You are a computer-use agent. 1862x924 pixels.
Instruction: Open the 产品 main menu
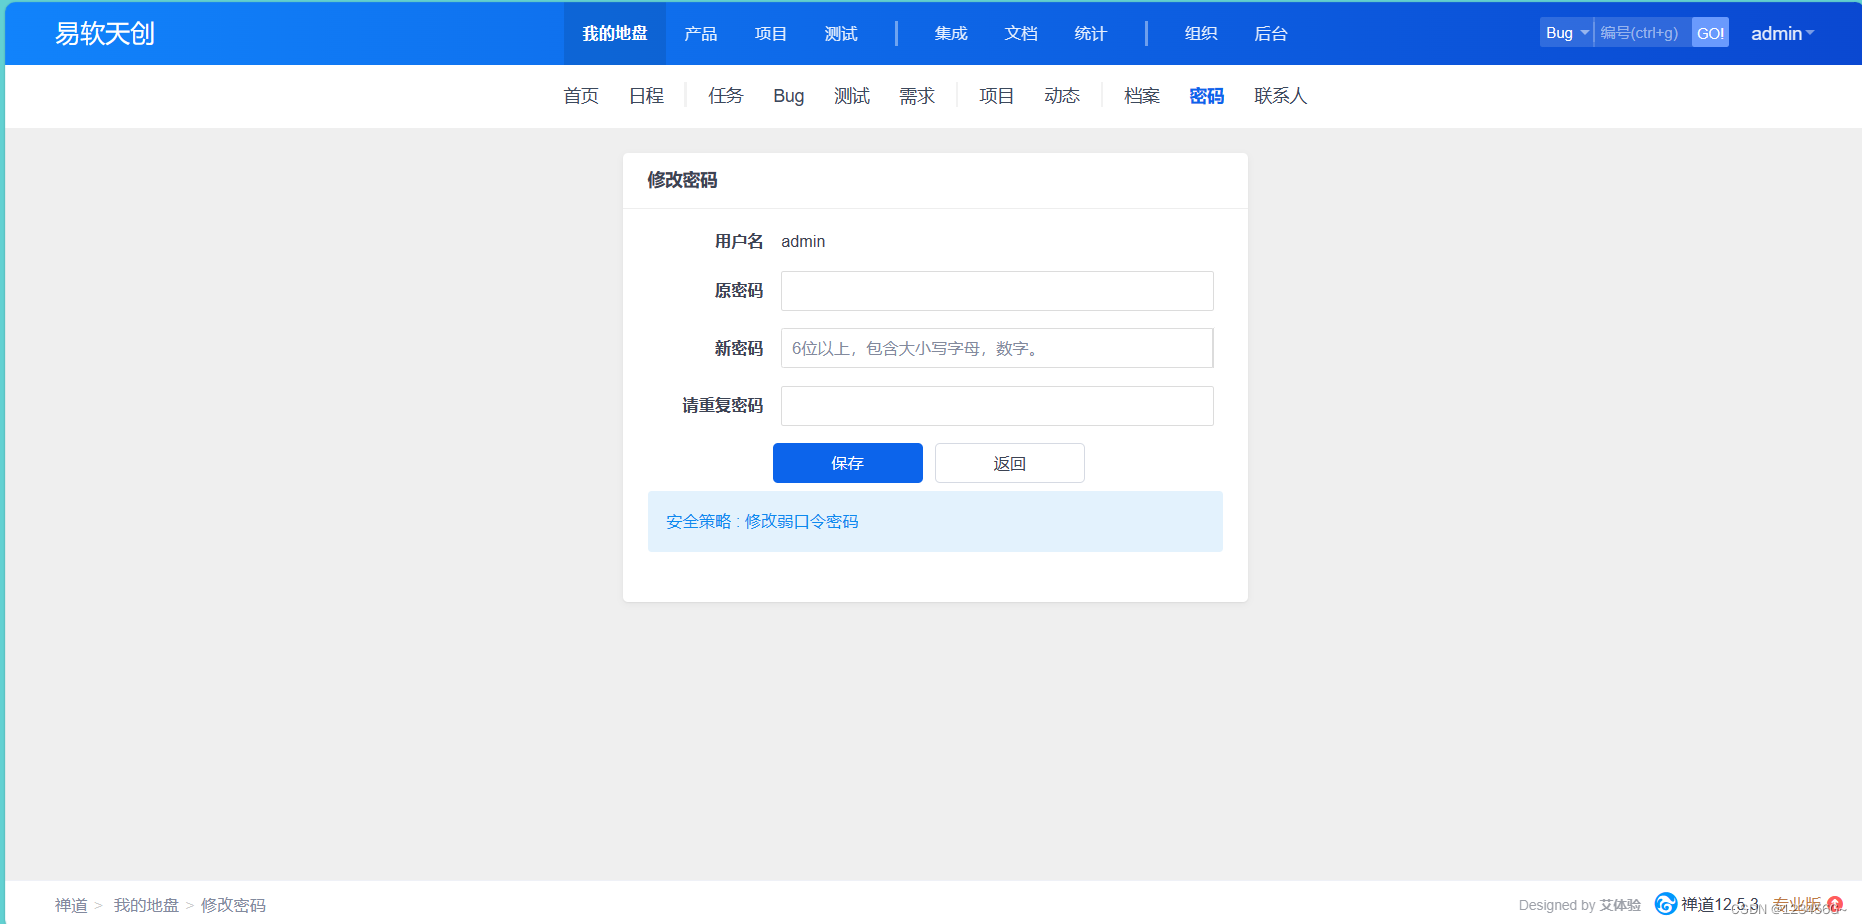point(700,33)
